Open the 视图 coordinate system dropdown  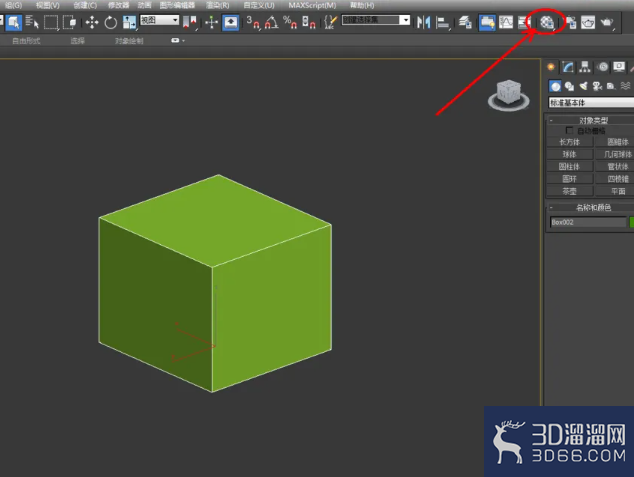pos(159,20)
